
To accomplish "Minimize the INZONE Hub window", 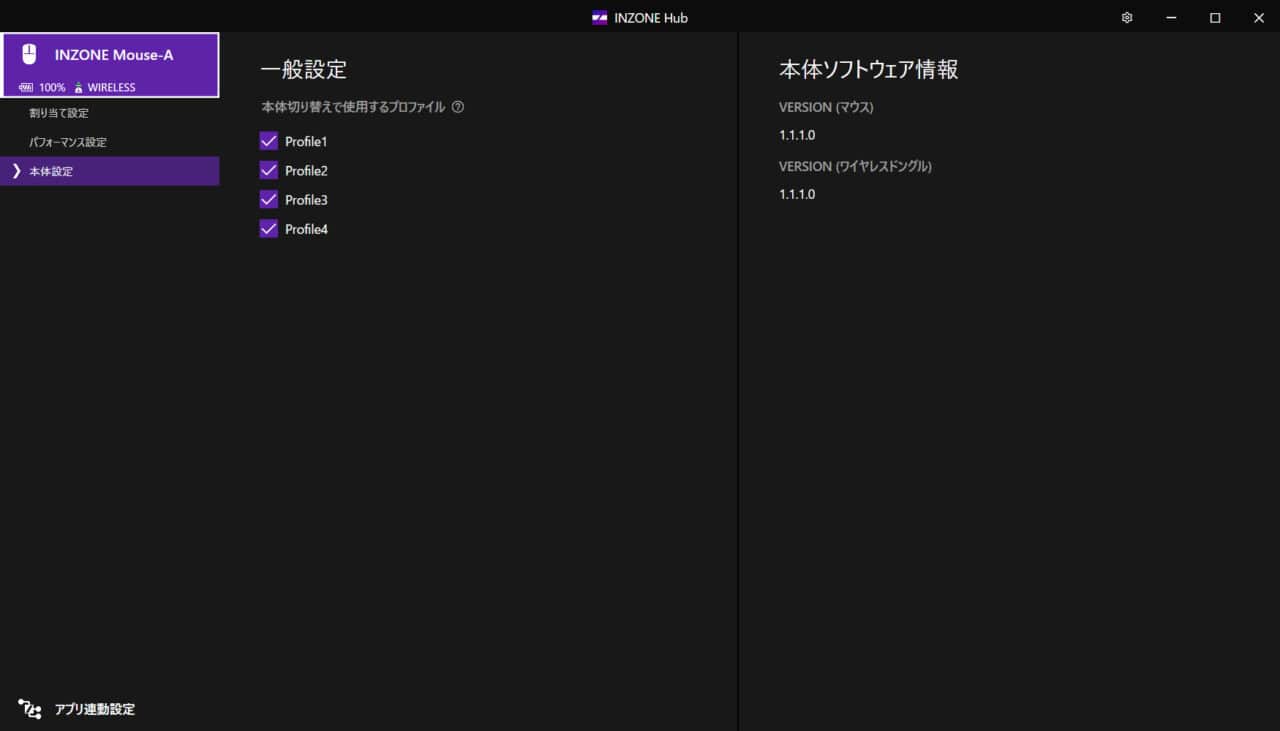I will coord(1171,18).
